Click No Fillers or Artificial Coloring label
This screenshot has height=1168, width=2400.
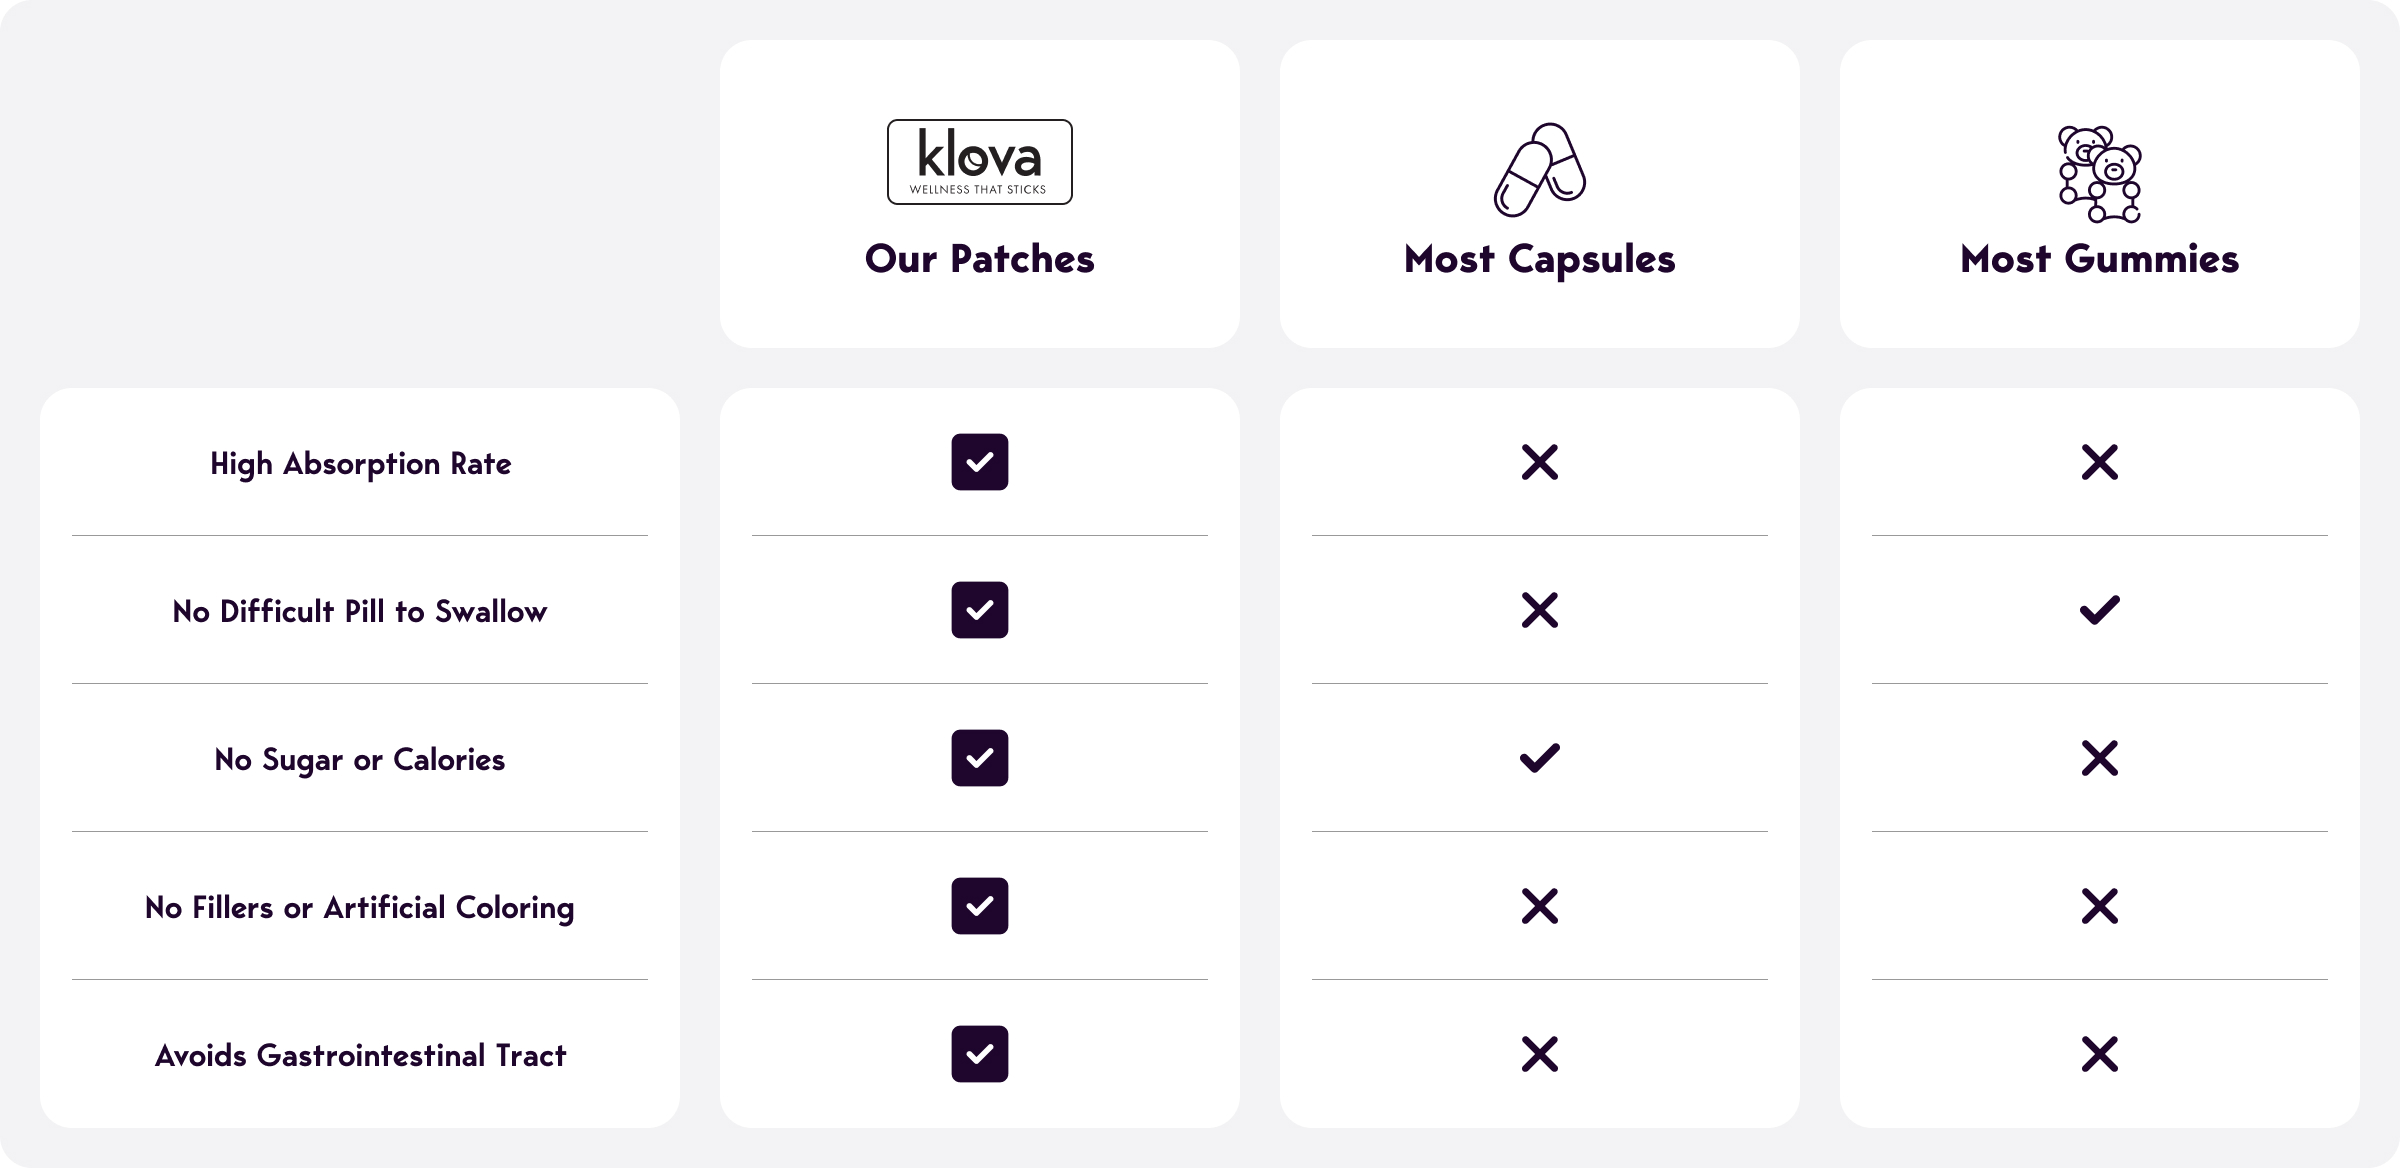360,908
